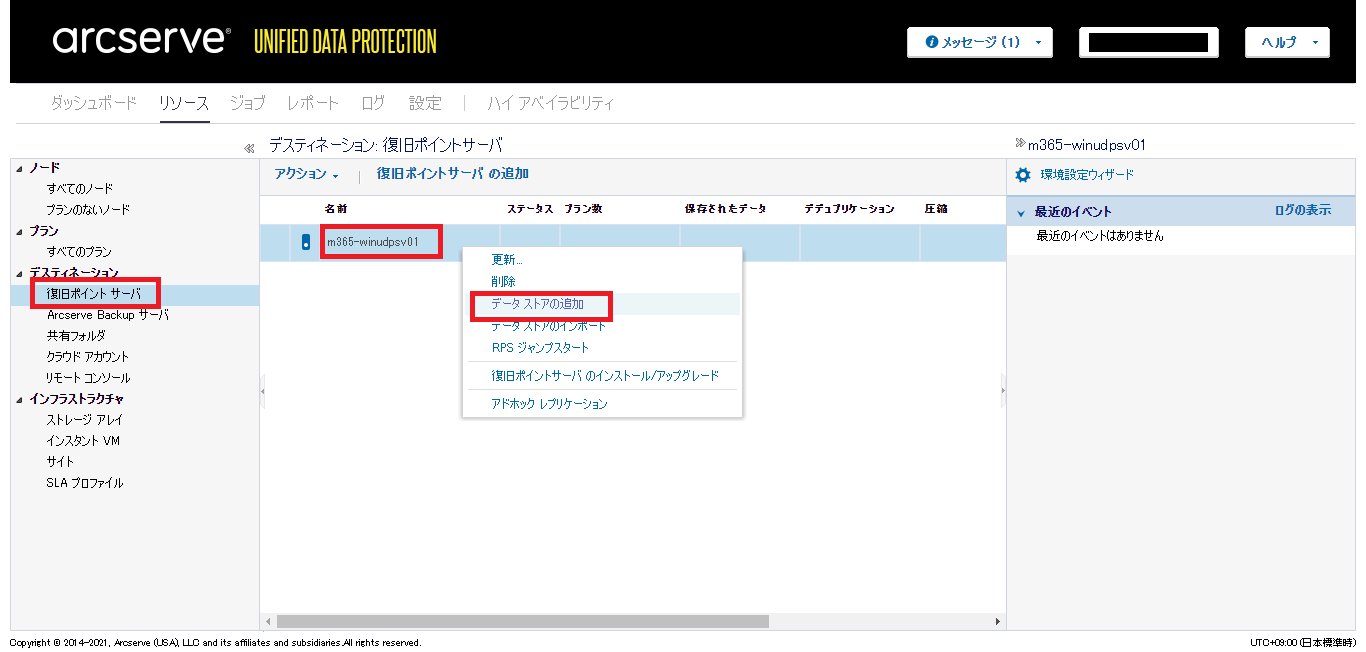Select インスタント VM in the tree
Viewport: 1366px width, 652px height.
pyautogui.click(x=83, y=441)
